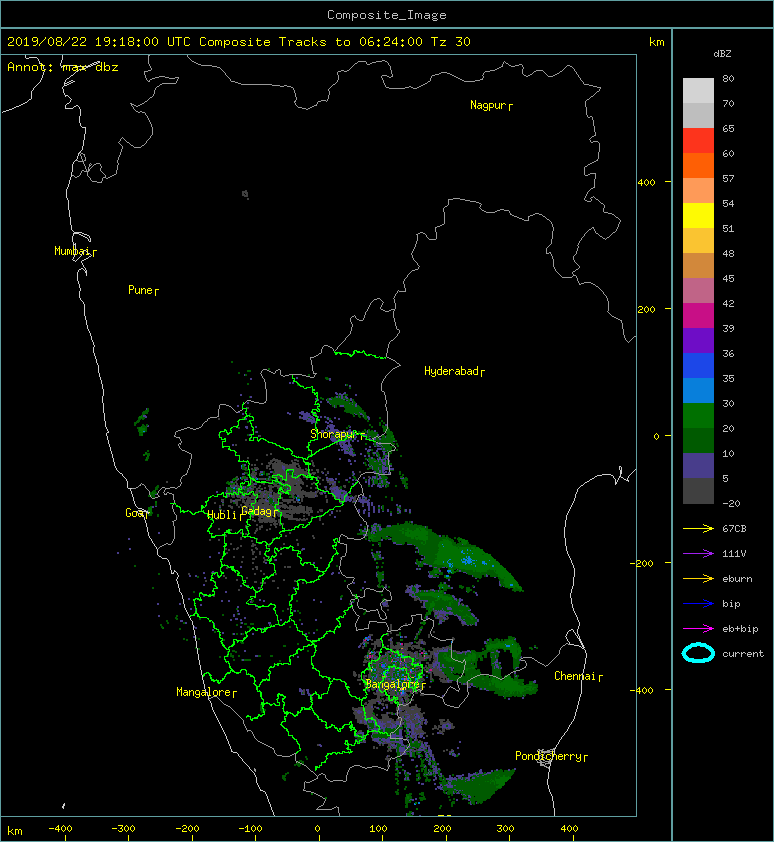
Task: Click the -300 tick on bottom axis
Action: pyautogui.click(x=123, y=829)
